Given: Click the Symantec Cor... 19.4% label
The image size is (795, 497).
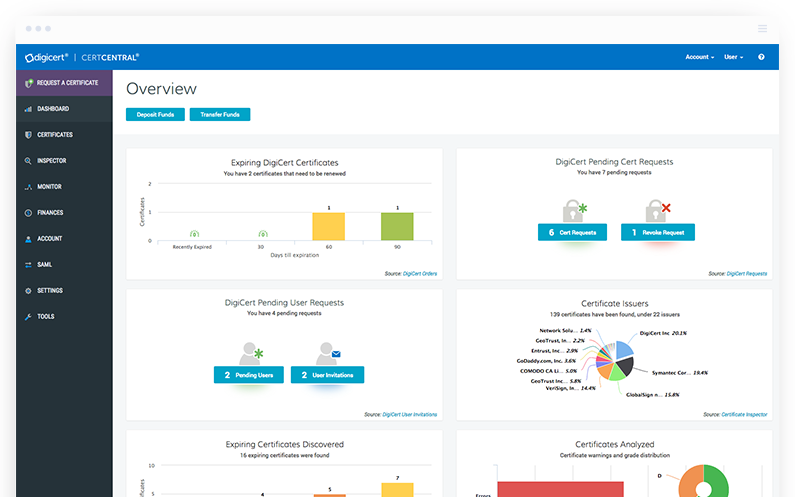Looking at the screenshot, I should pyautogui.click(x=679, y=373).
